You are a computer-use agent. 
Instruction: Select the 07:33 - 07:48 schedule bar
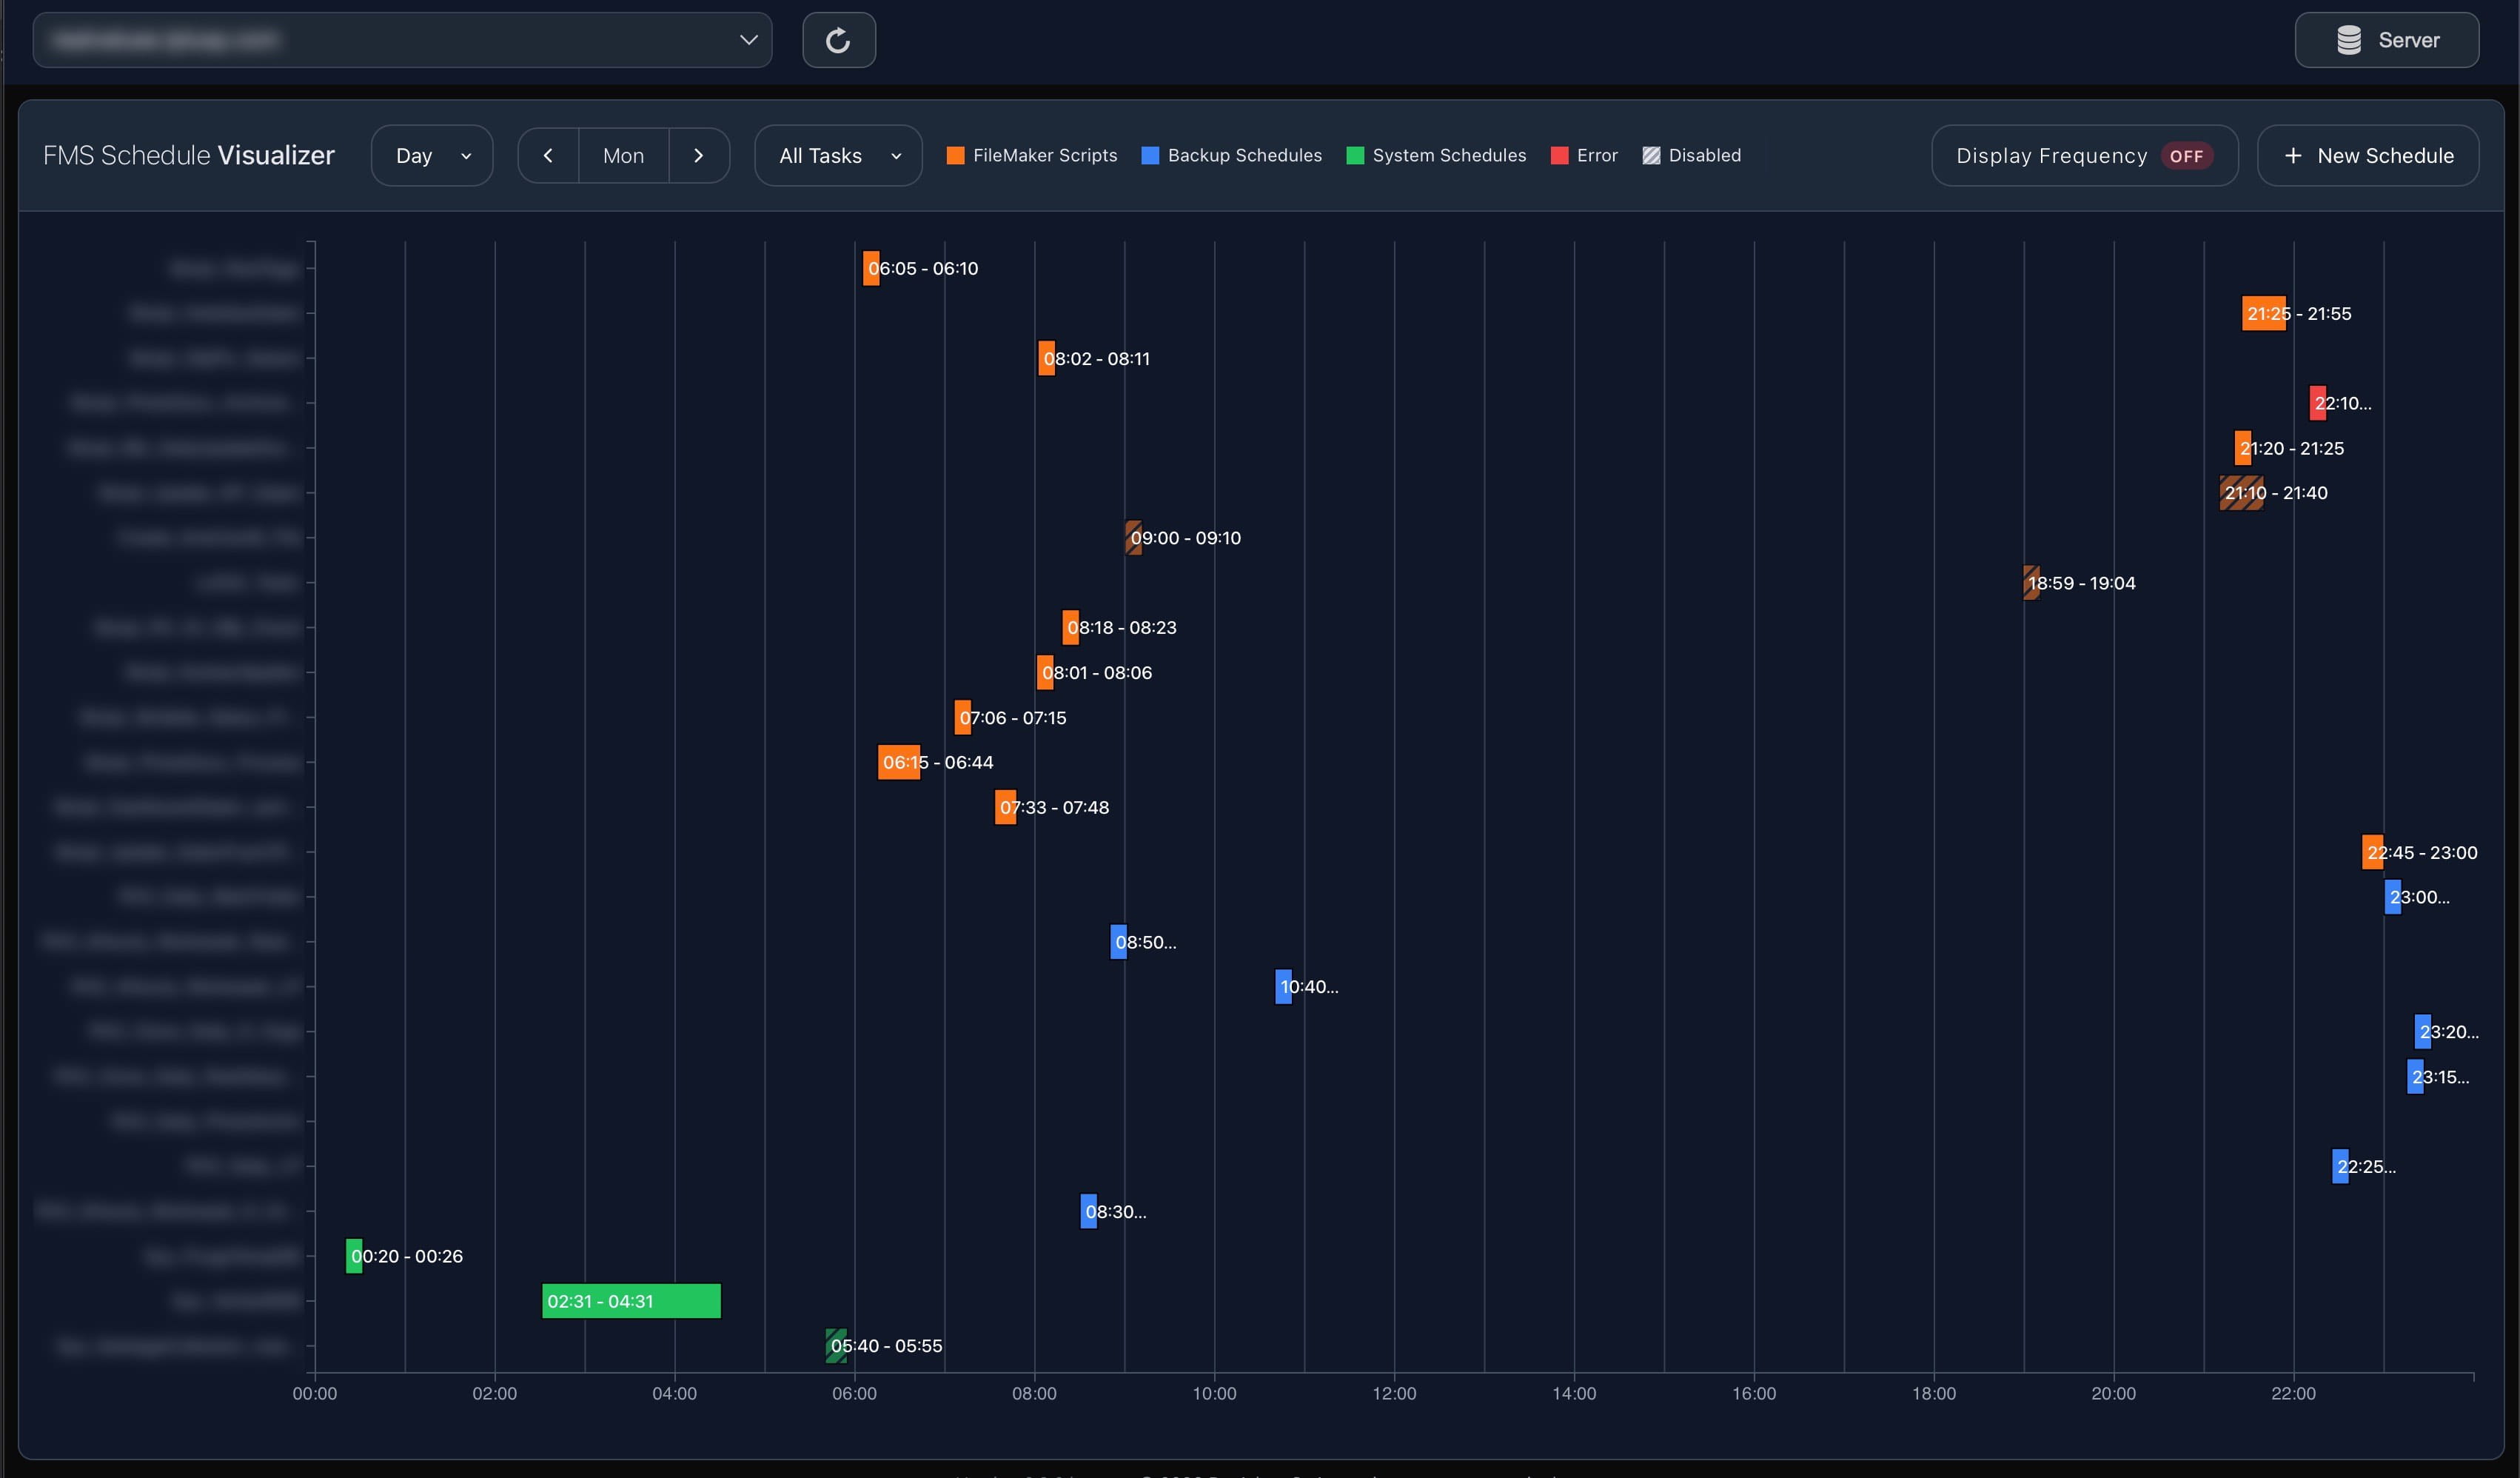(1005, 807)
